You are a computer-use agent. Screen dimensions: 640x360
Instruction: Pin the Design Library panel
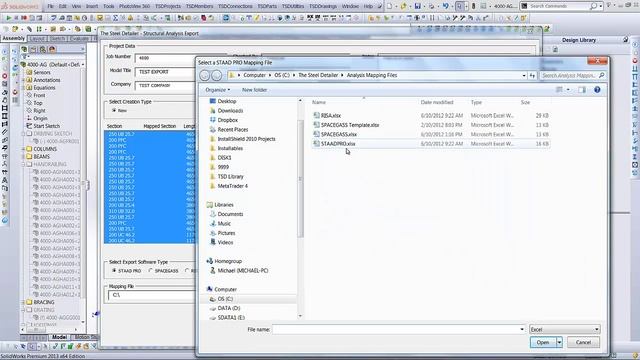[625, 40]
